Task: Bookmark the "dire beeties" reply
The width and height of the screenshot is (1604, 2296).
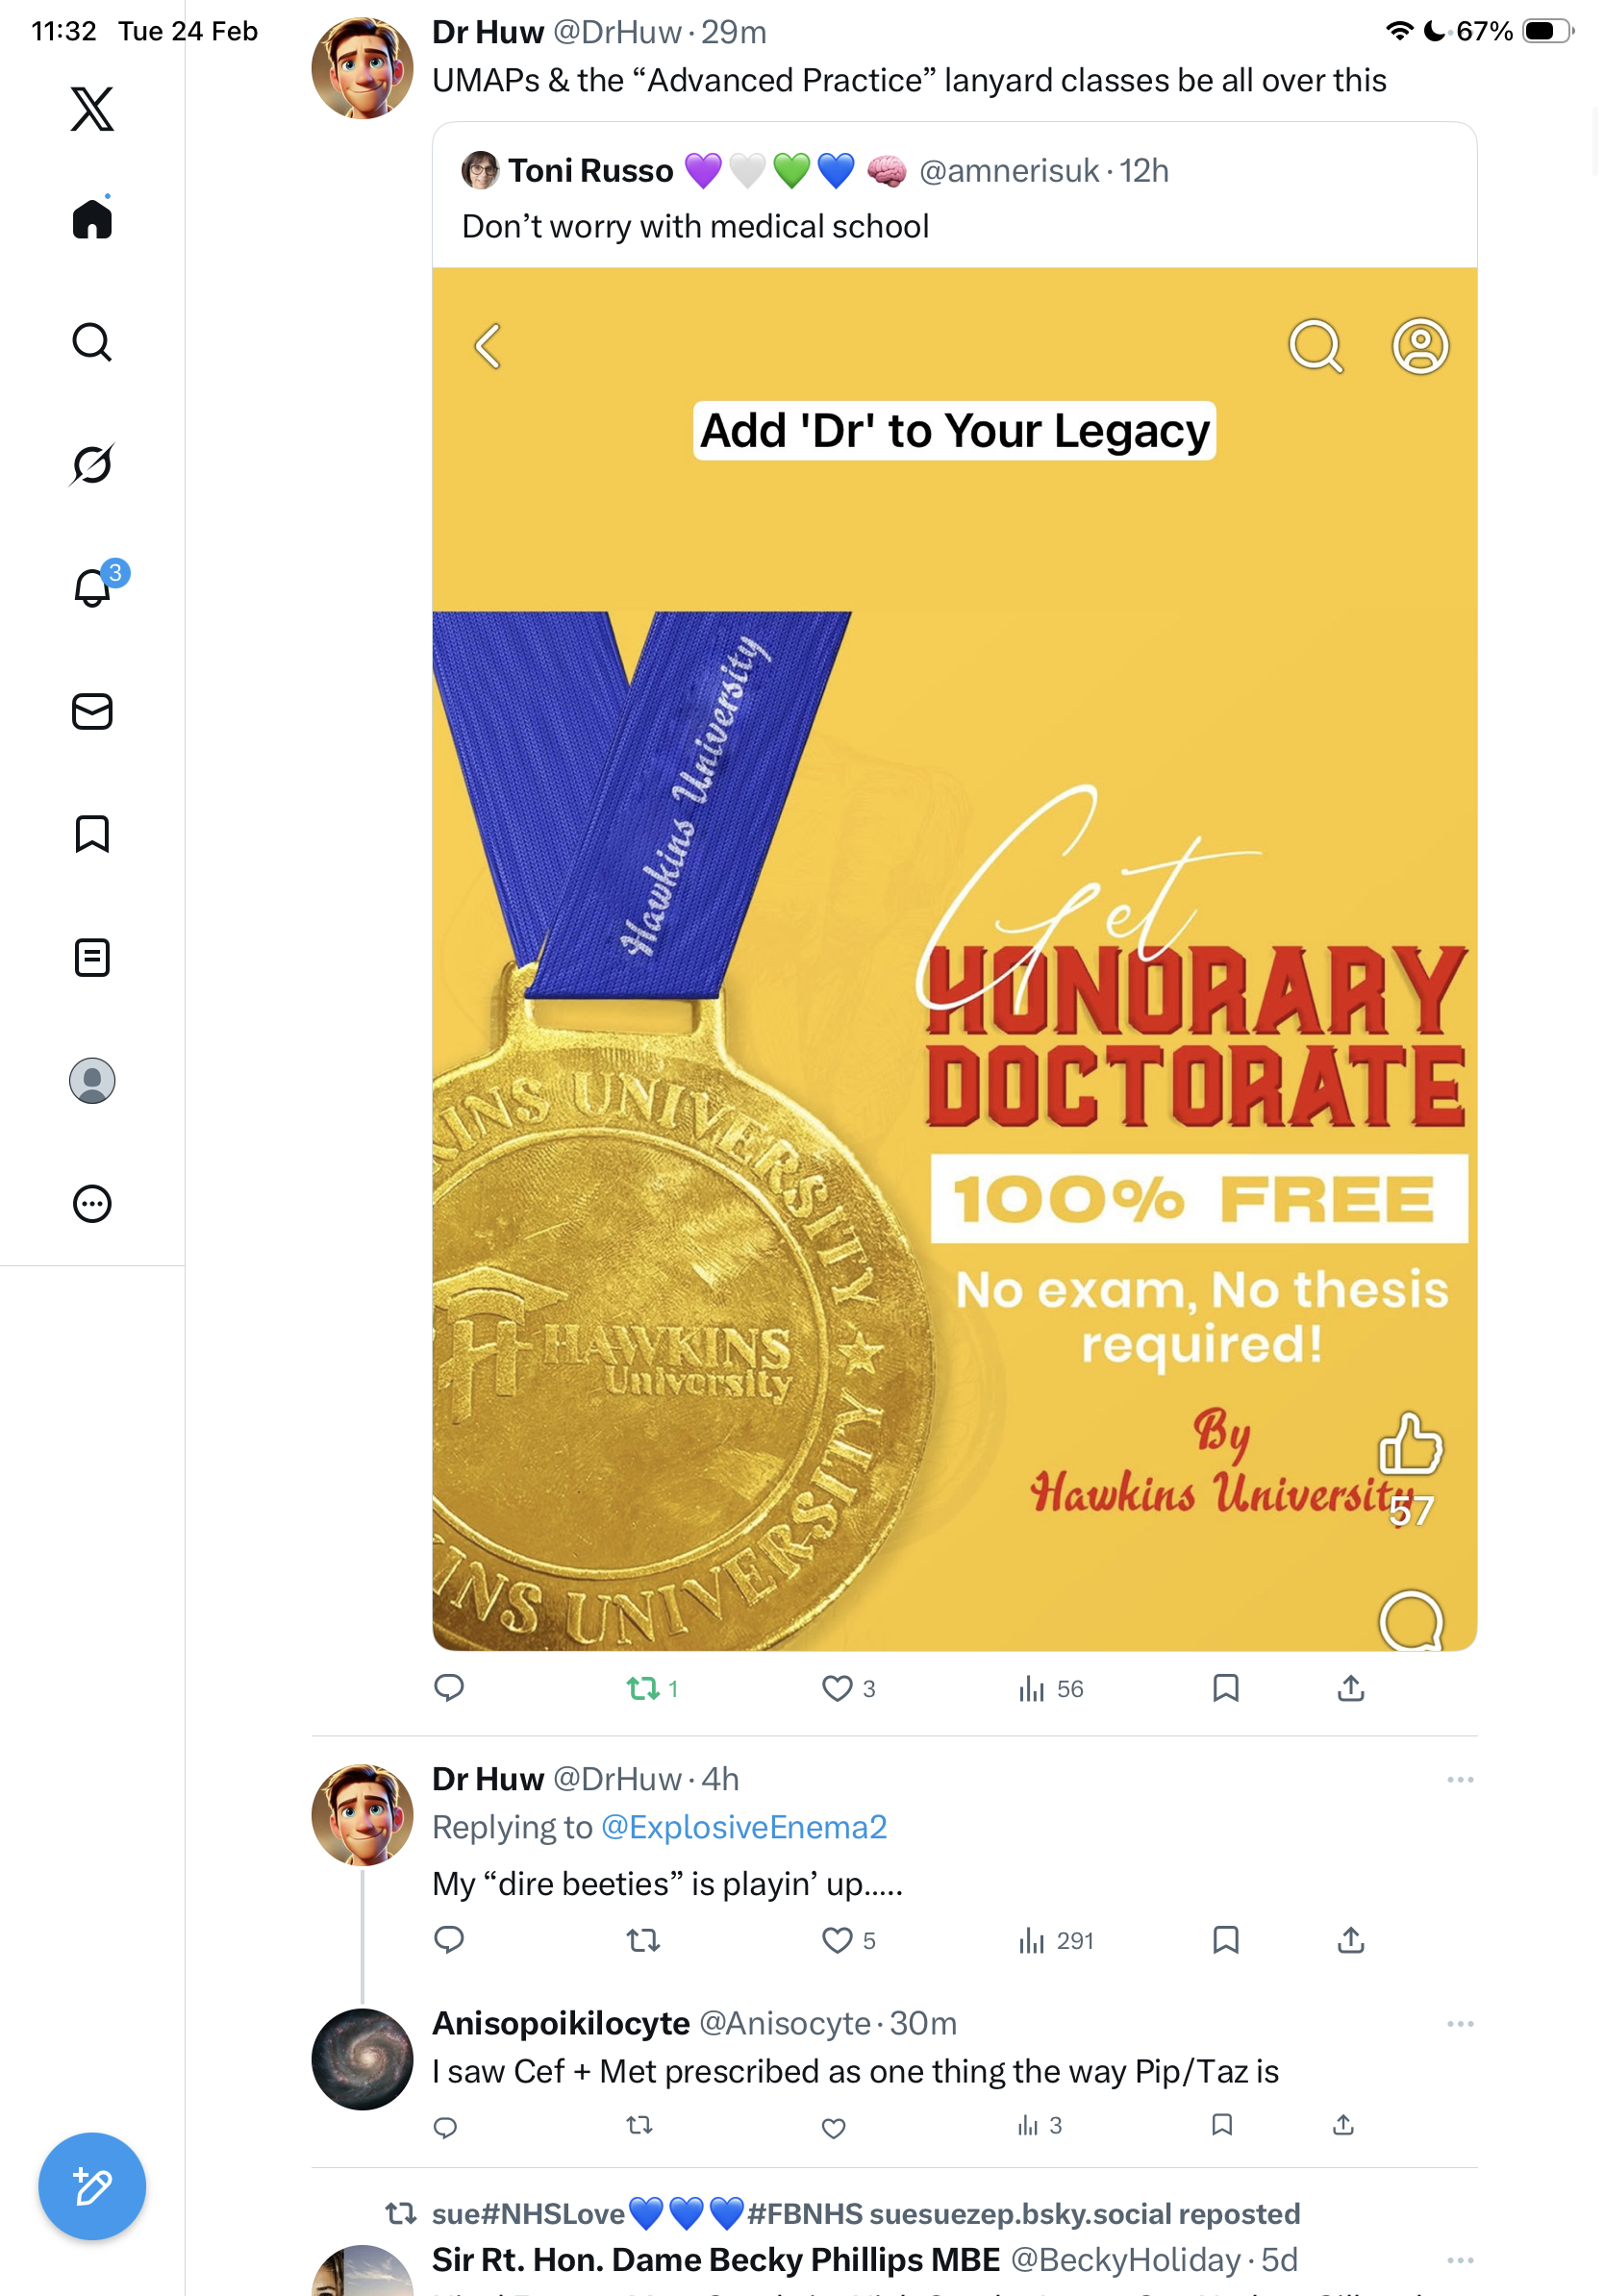Action: point(1225,1940)
